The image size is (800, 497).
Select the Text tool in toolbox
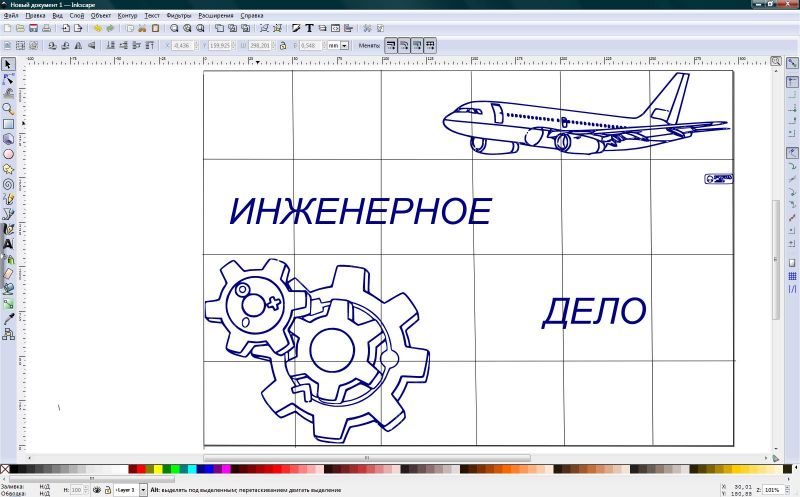click(8, 243)
